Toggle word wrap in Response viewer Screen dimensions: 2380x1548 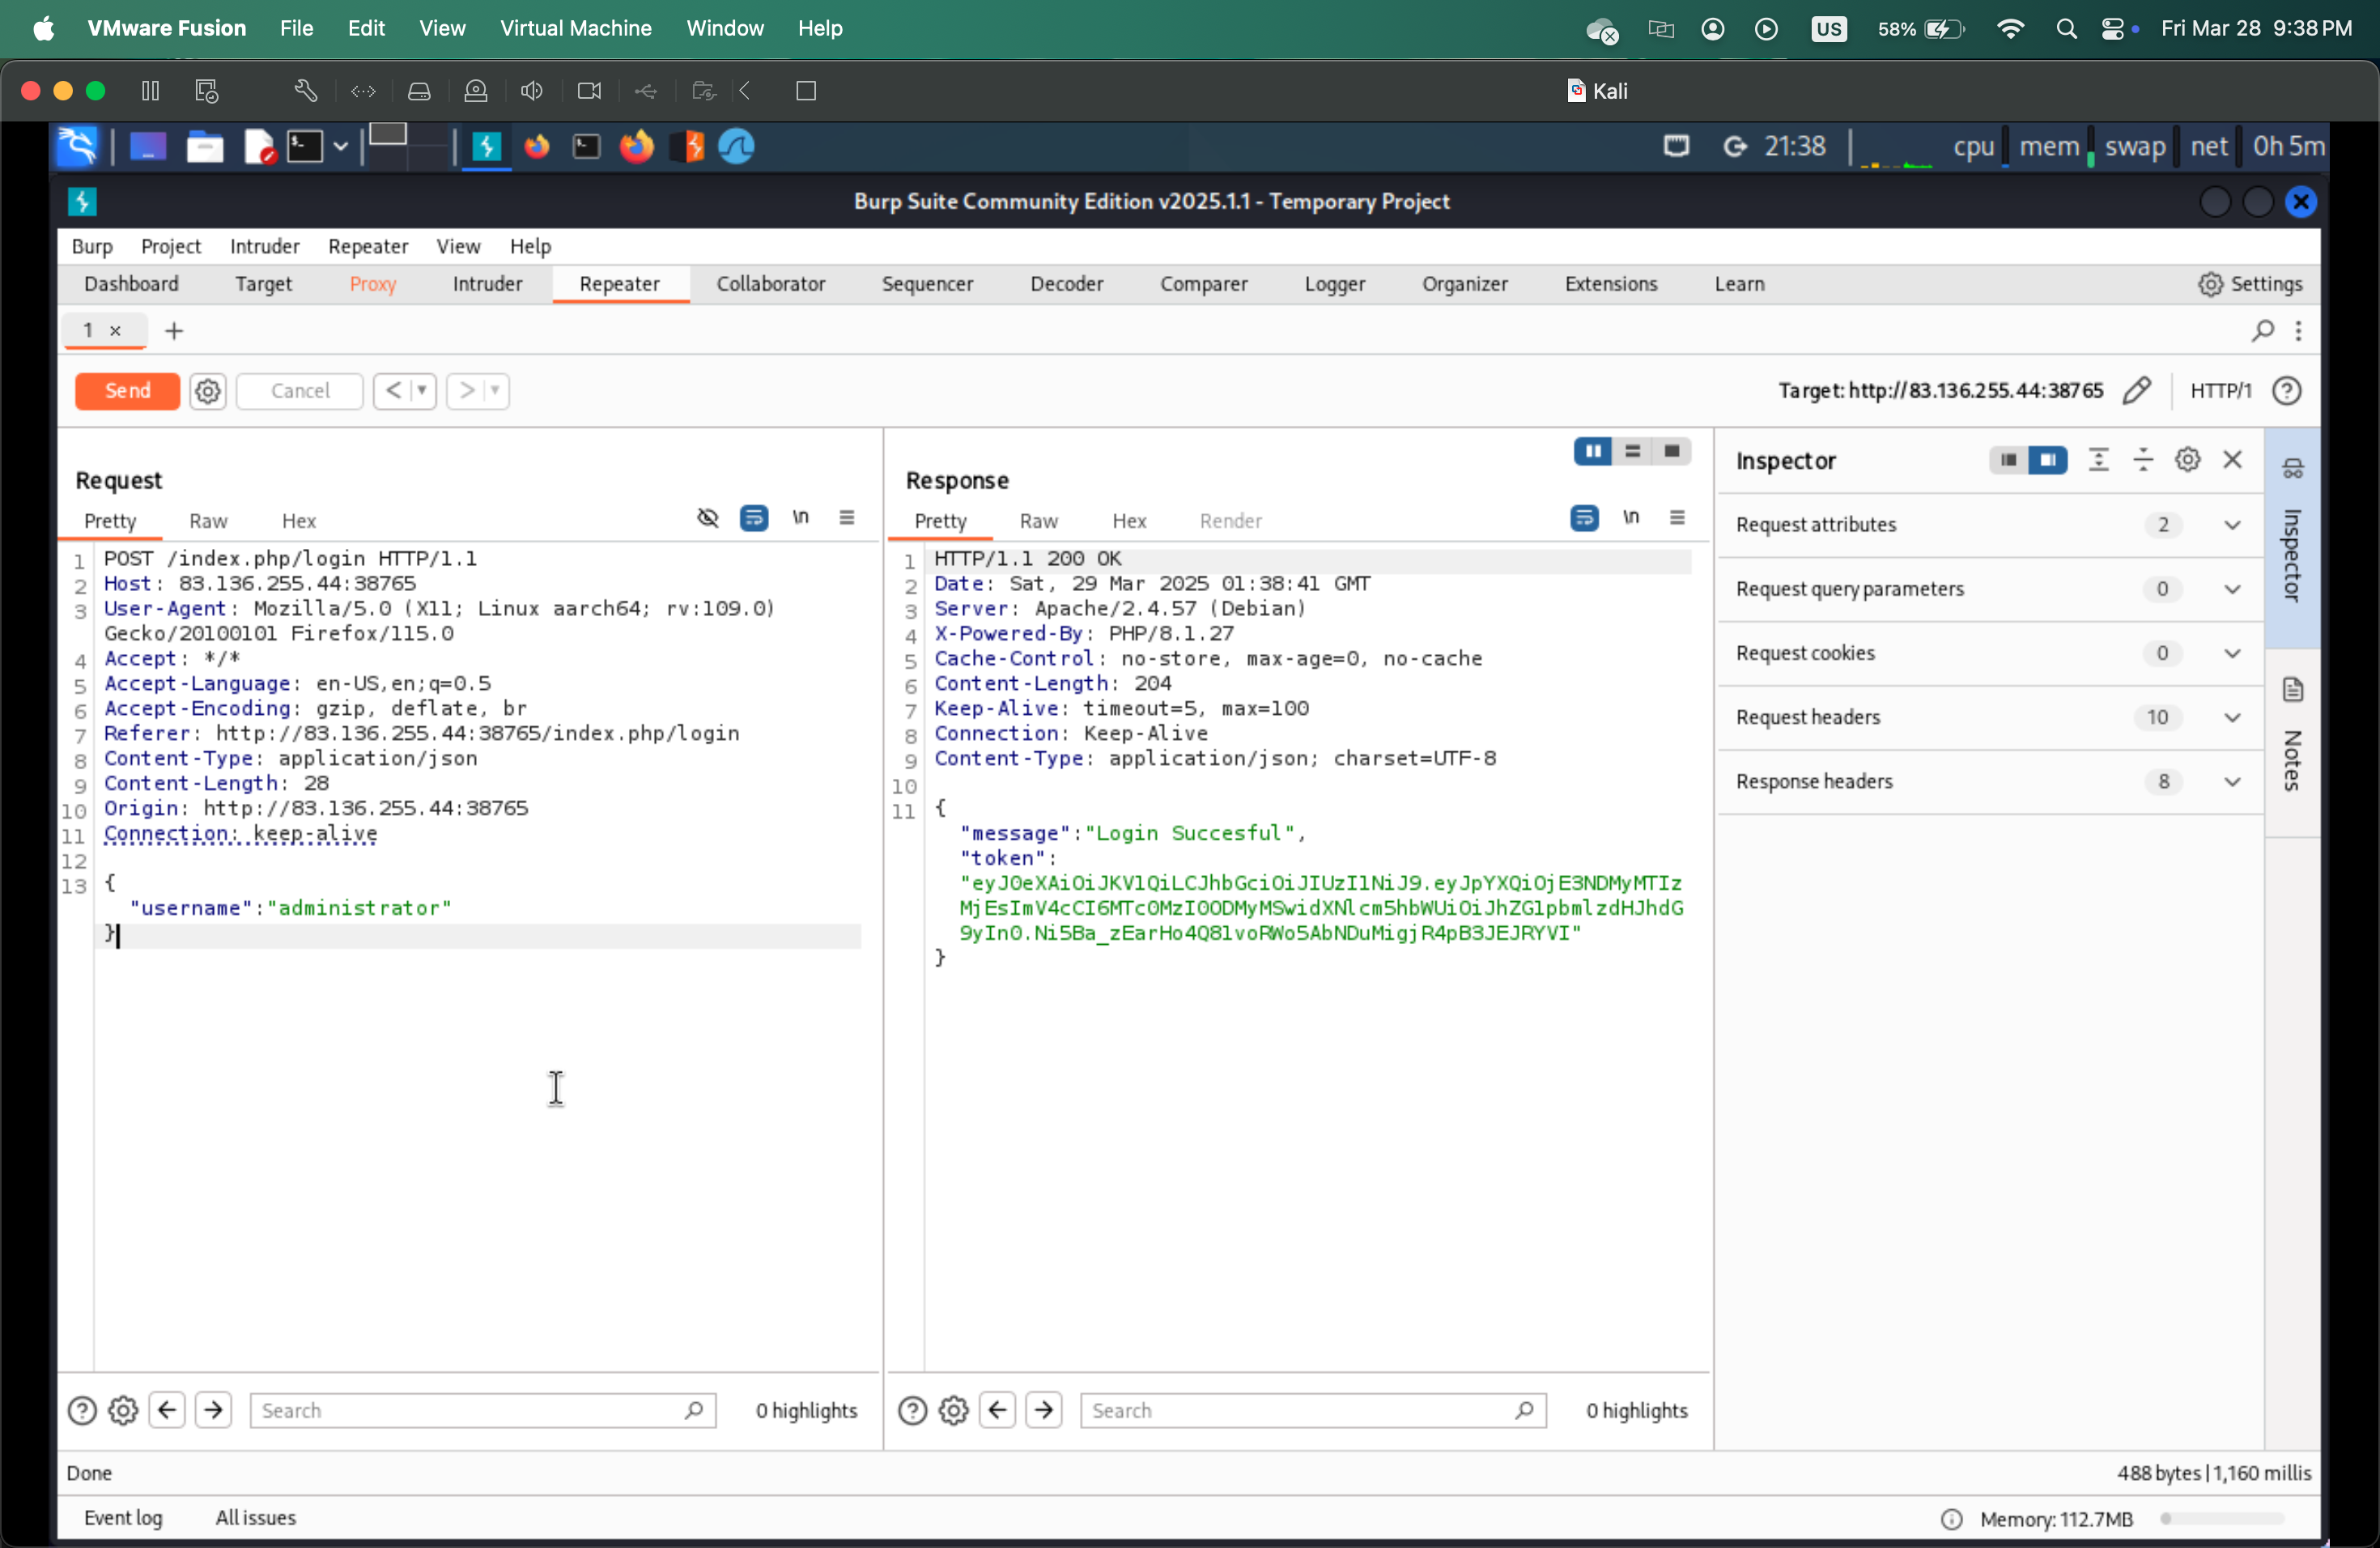point(1584,518)
